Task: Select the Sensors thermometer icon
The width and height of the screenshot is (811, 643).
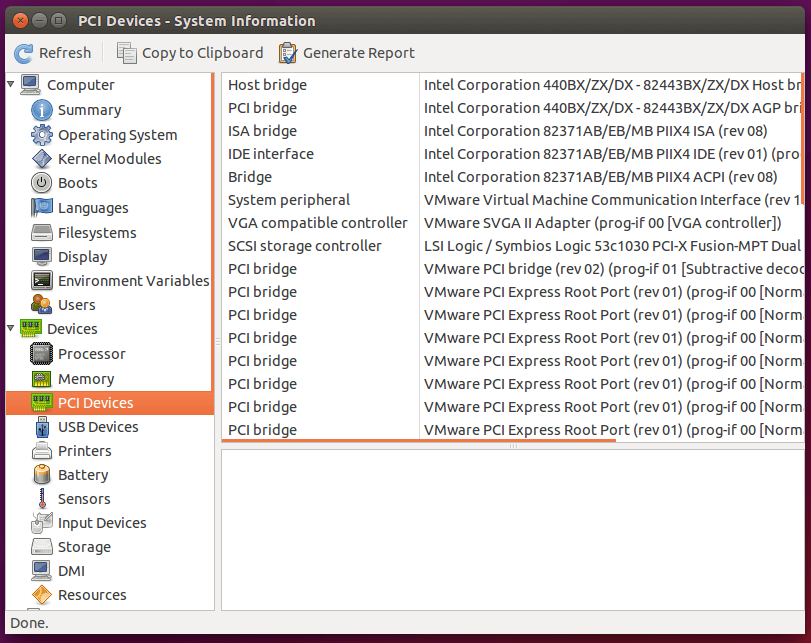Action: [x=42, y=499]
